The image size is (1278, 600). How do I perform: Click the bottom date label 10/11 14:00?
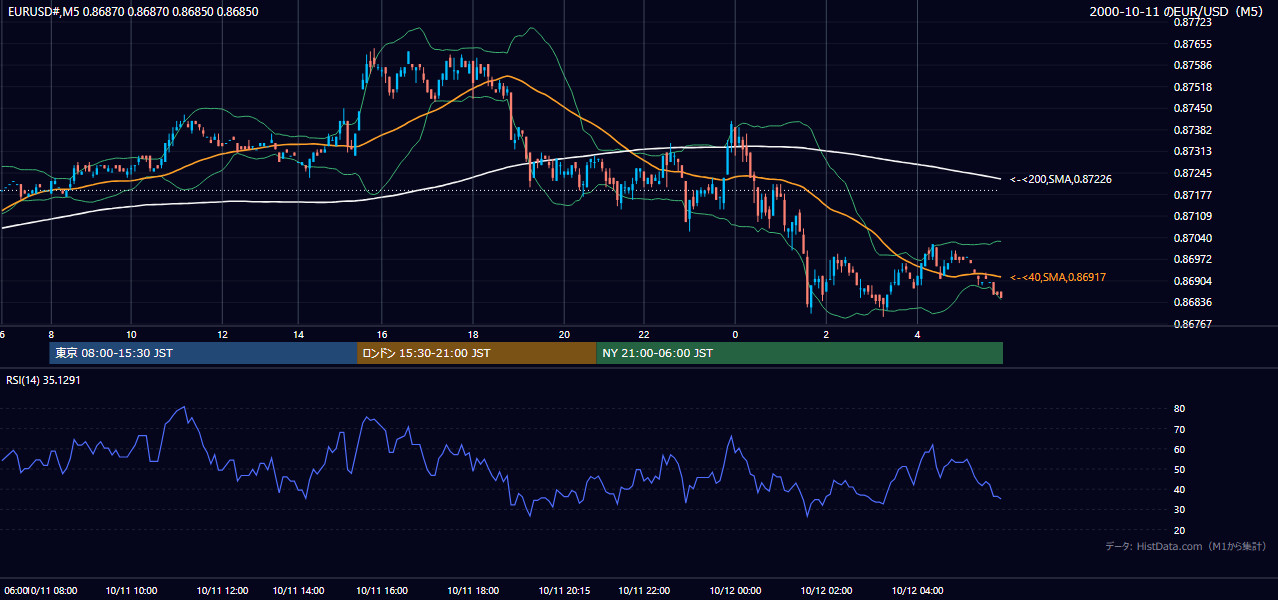click(x=298, y=590)
